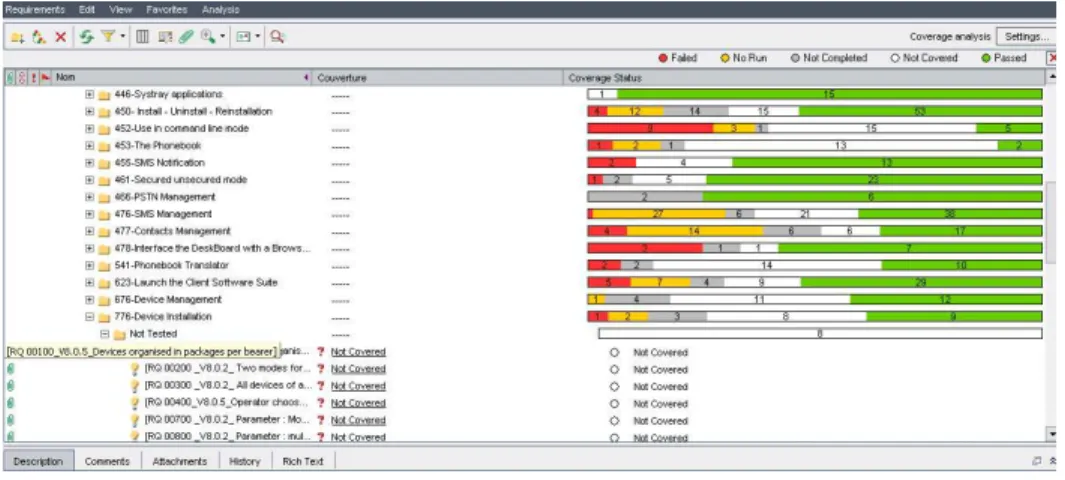Click the green Refresh arrows icon
The height and width of the screenshot is (480, 1065).
tap(86, 37)
